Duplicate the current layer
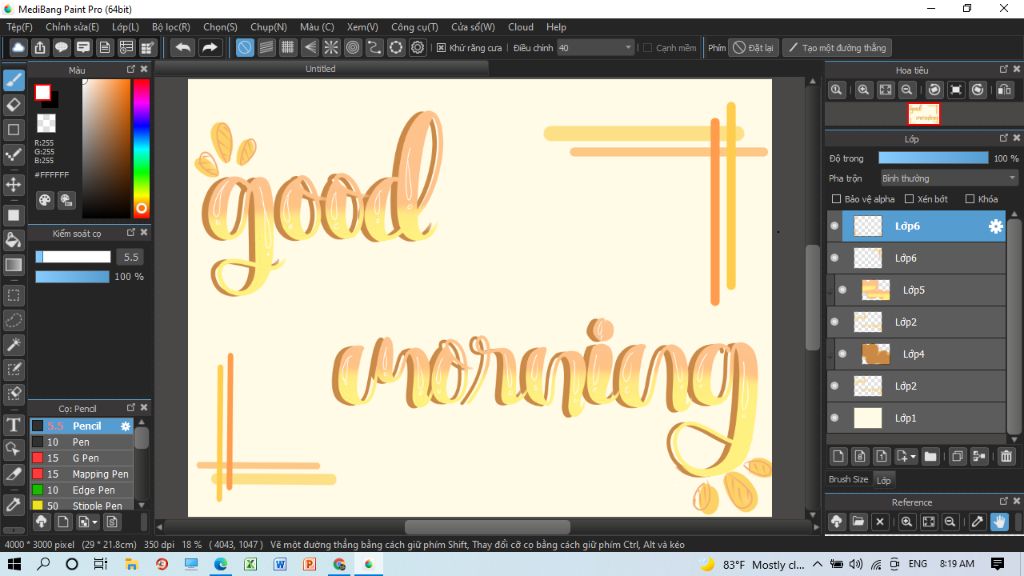1024x576 pixels. (957, 456)
